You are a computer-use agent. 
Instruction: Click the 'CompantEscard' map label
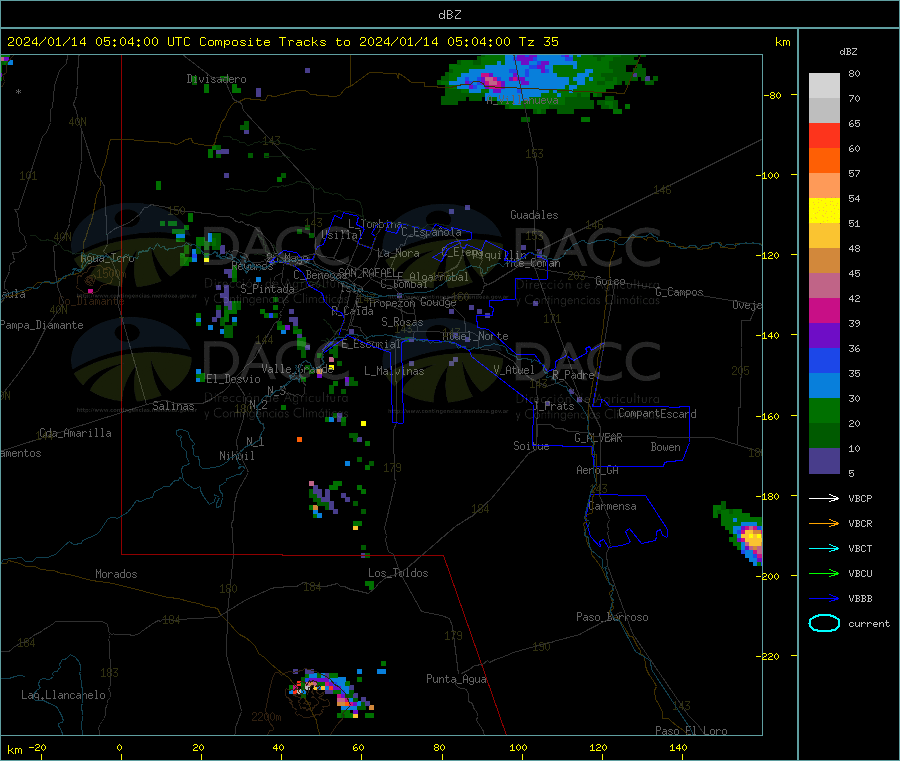(657, 413)
